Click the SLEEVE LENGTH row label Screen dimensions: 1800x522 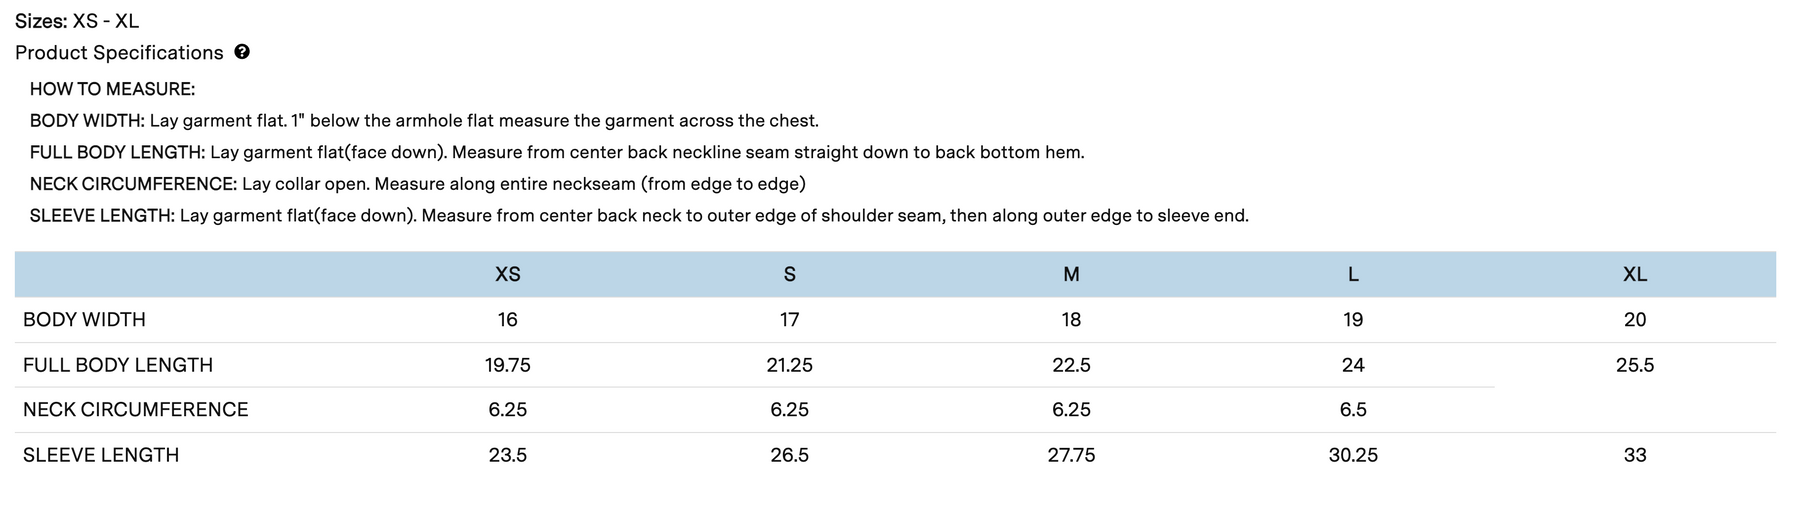(x=101, y=455)
